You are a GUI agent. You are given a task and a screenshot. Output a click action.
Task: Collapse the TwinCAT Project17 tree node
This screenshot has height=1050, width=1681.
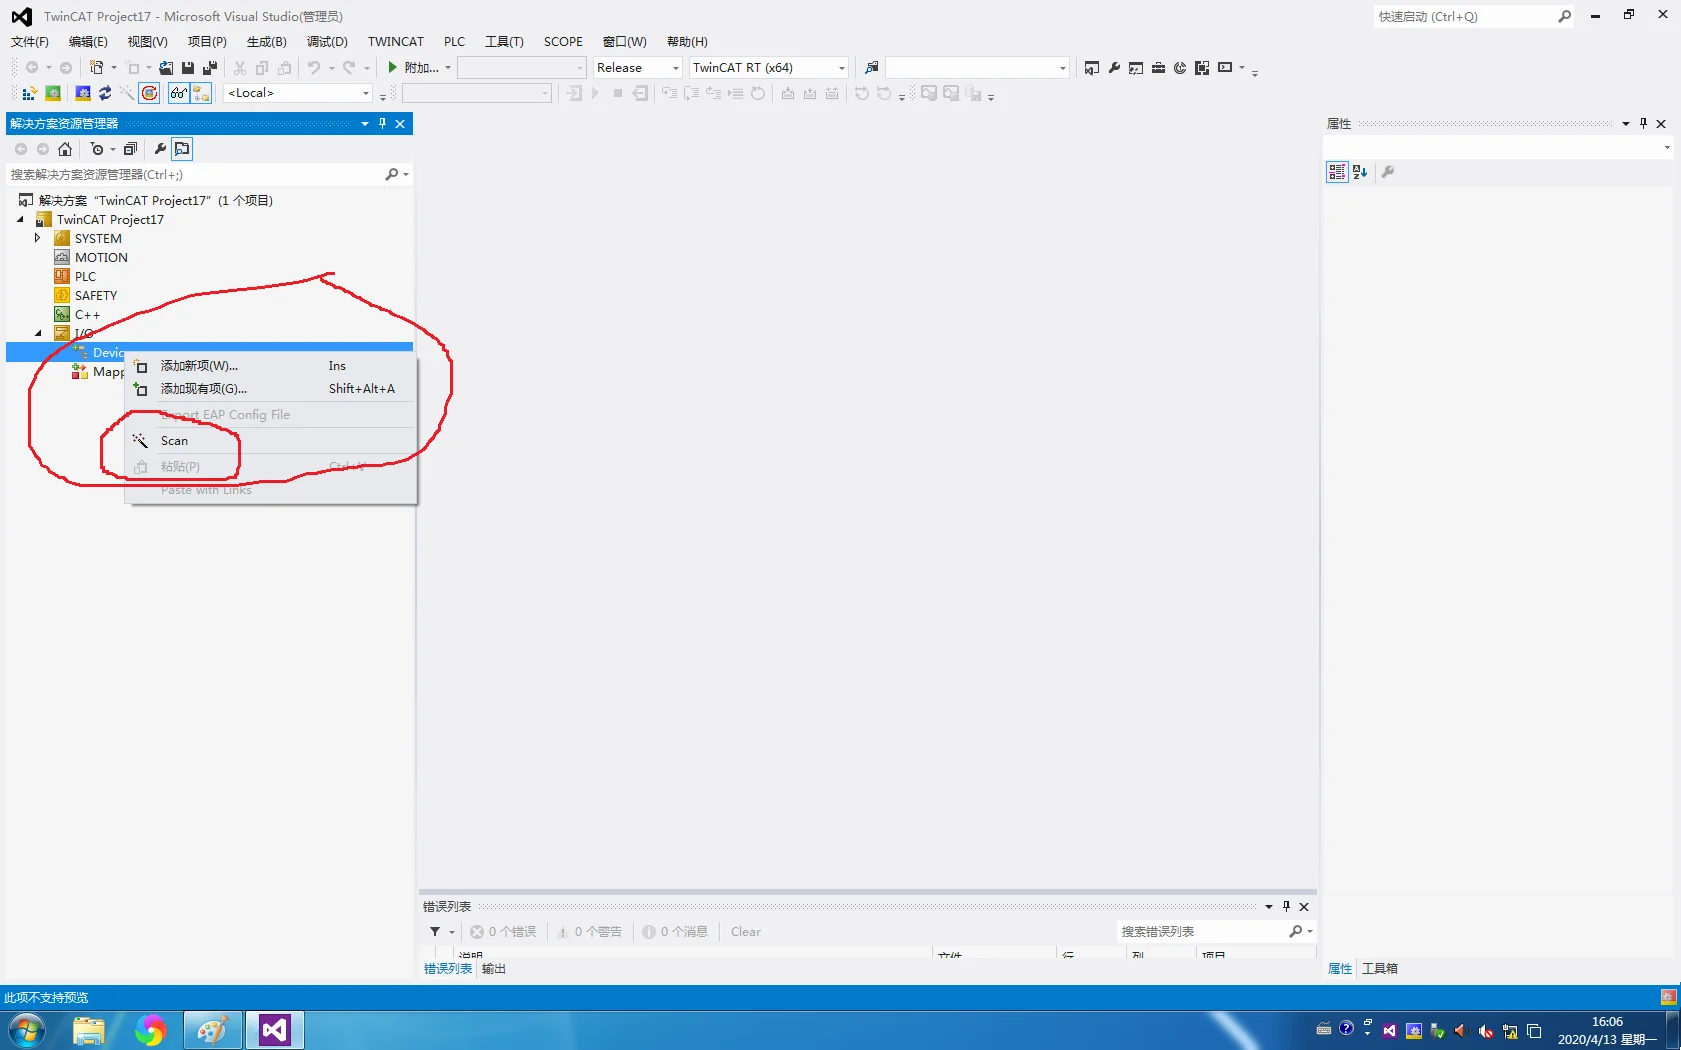(20, 219)
